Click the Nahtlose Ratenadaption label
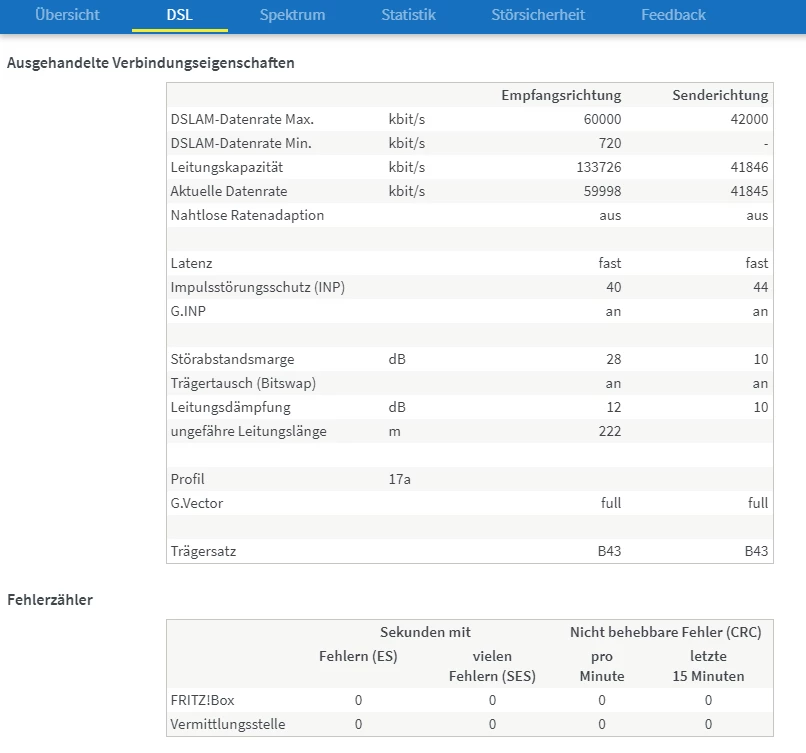806x753 pixels. (x=247, y=215)
